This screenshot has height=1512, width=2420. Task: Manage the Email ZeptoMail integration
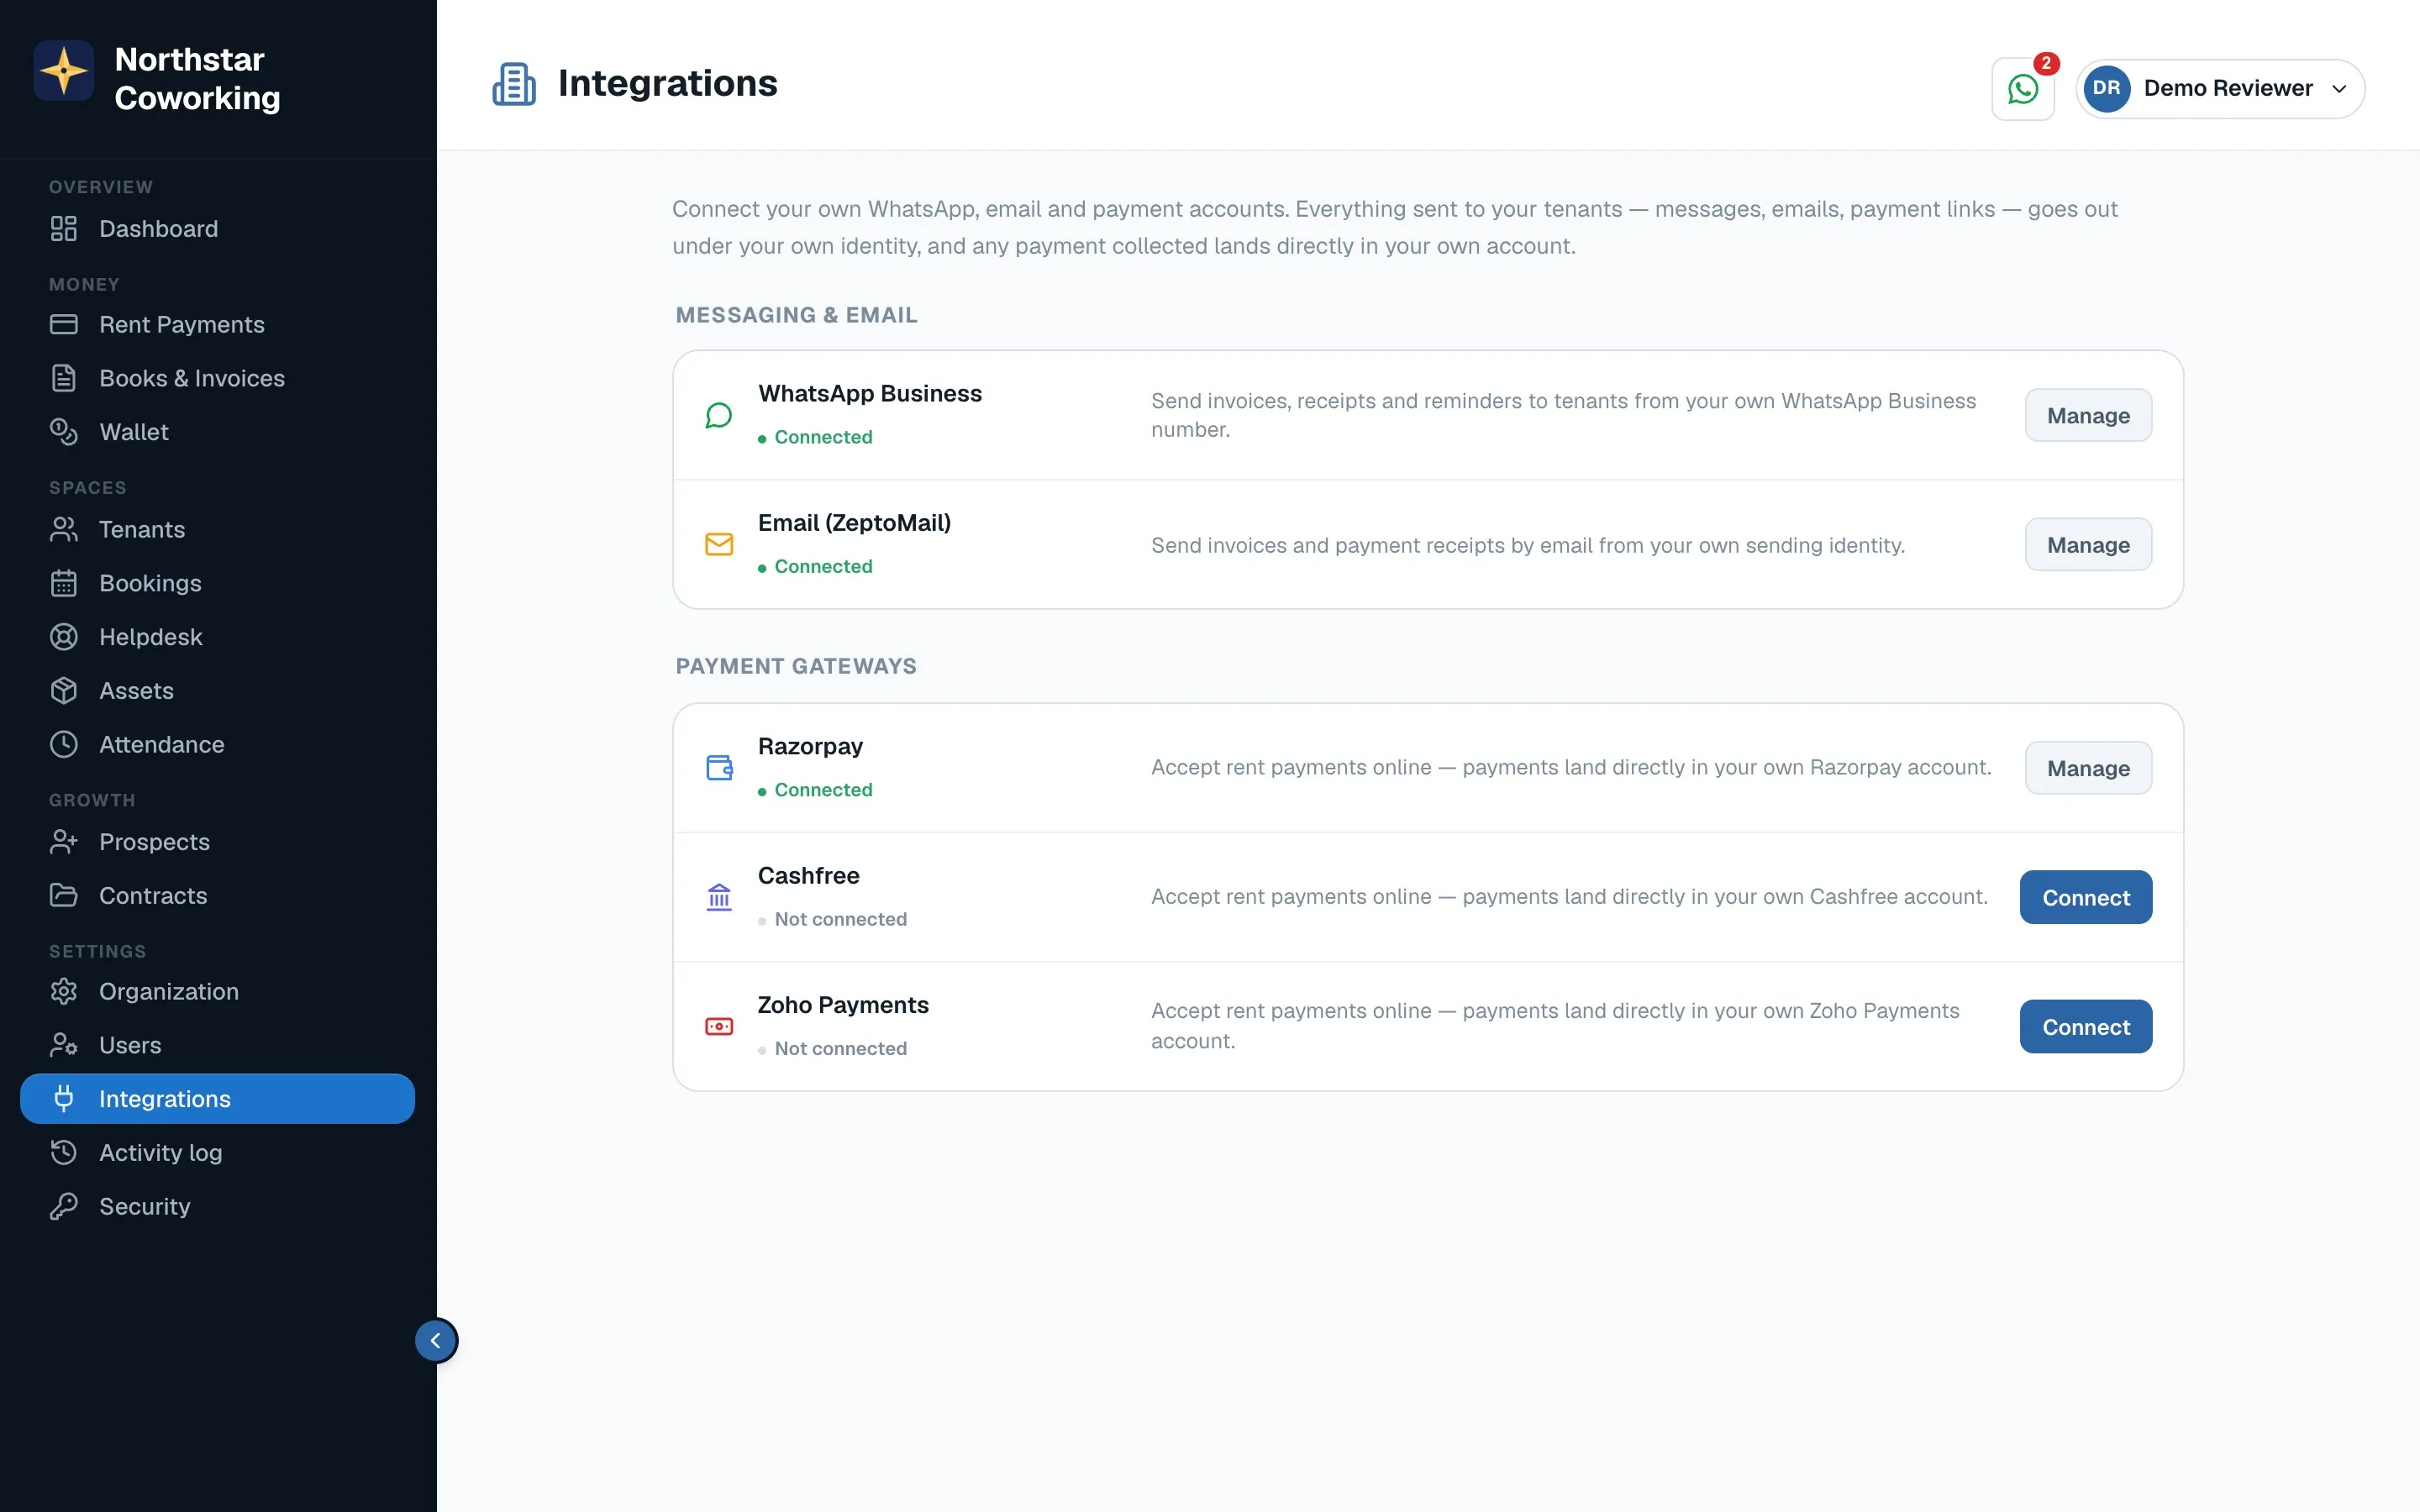[2088, 544]
